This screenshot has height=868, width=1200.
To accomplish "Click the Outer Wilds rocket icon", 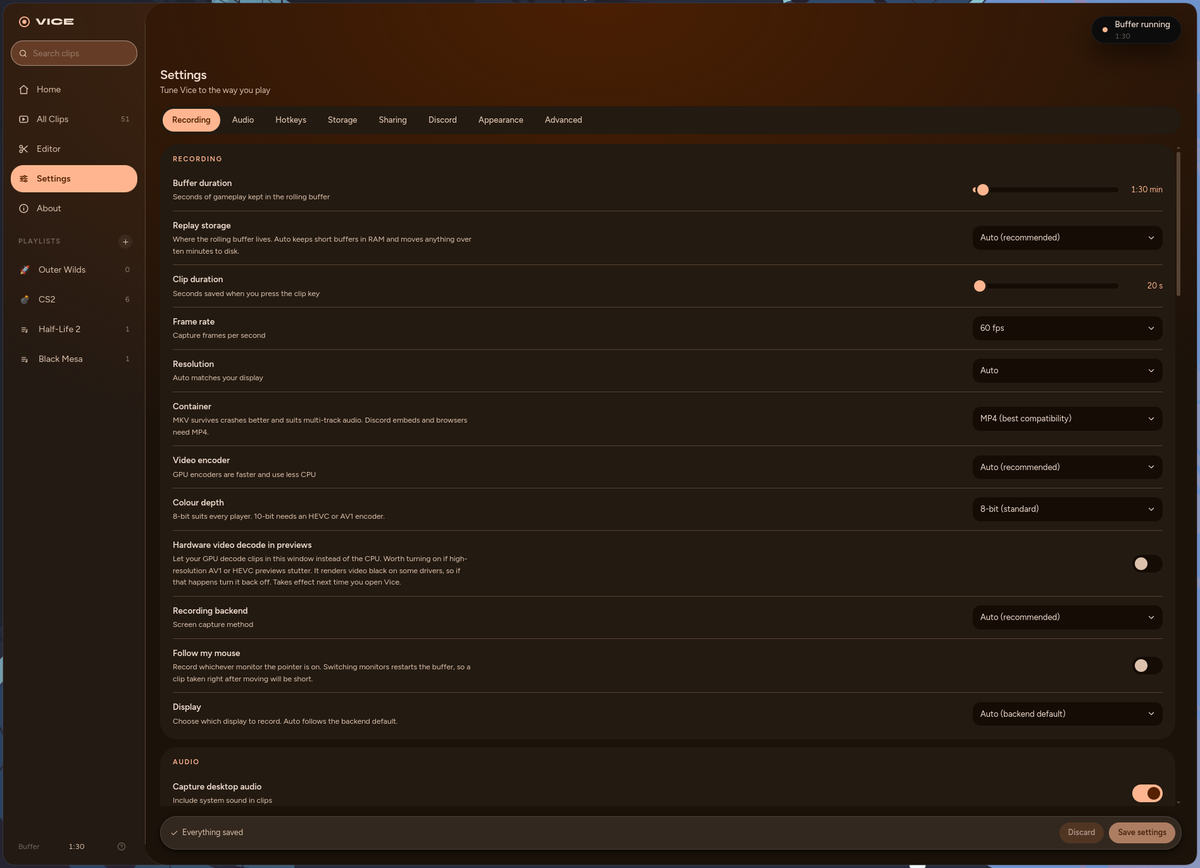I will click(x=24, y=270).
